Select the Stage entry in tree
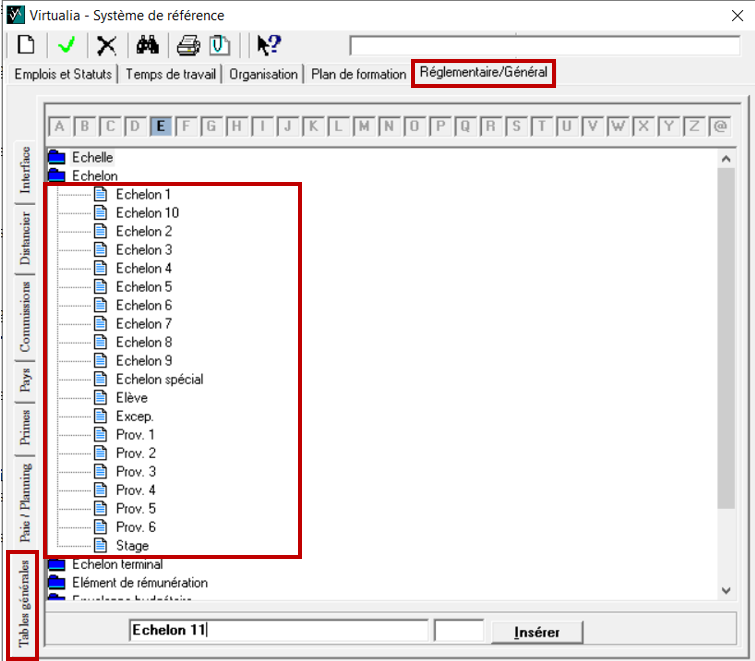 click(132, 546)
